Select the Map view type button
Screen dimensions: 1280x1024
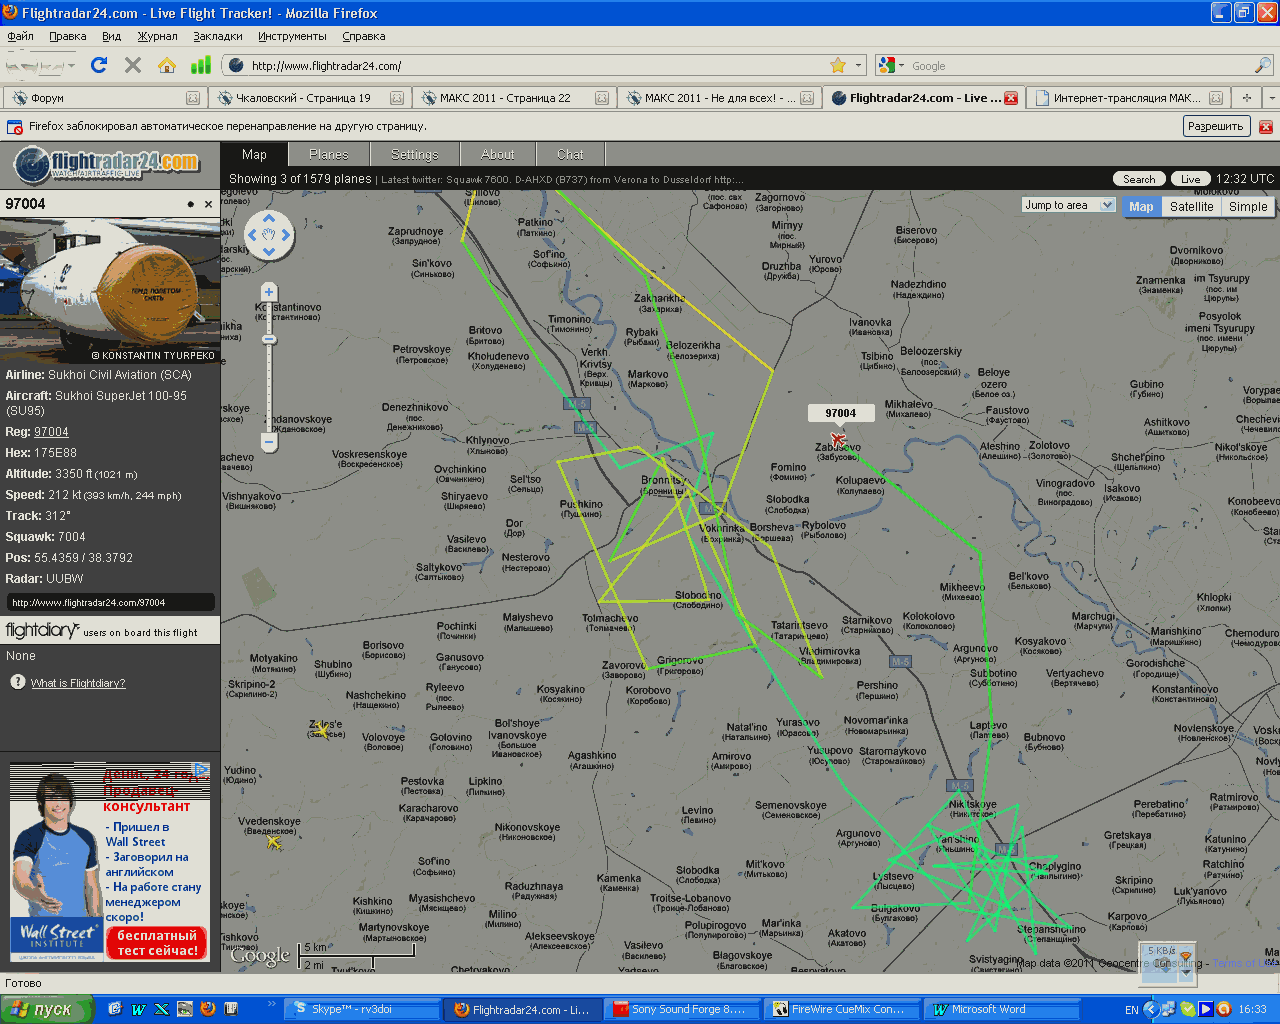pyautogui.click(x=1141, y=206)
